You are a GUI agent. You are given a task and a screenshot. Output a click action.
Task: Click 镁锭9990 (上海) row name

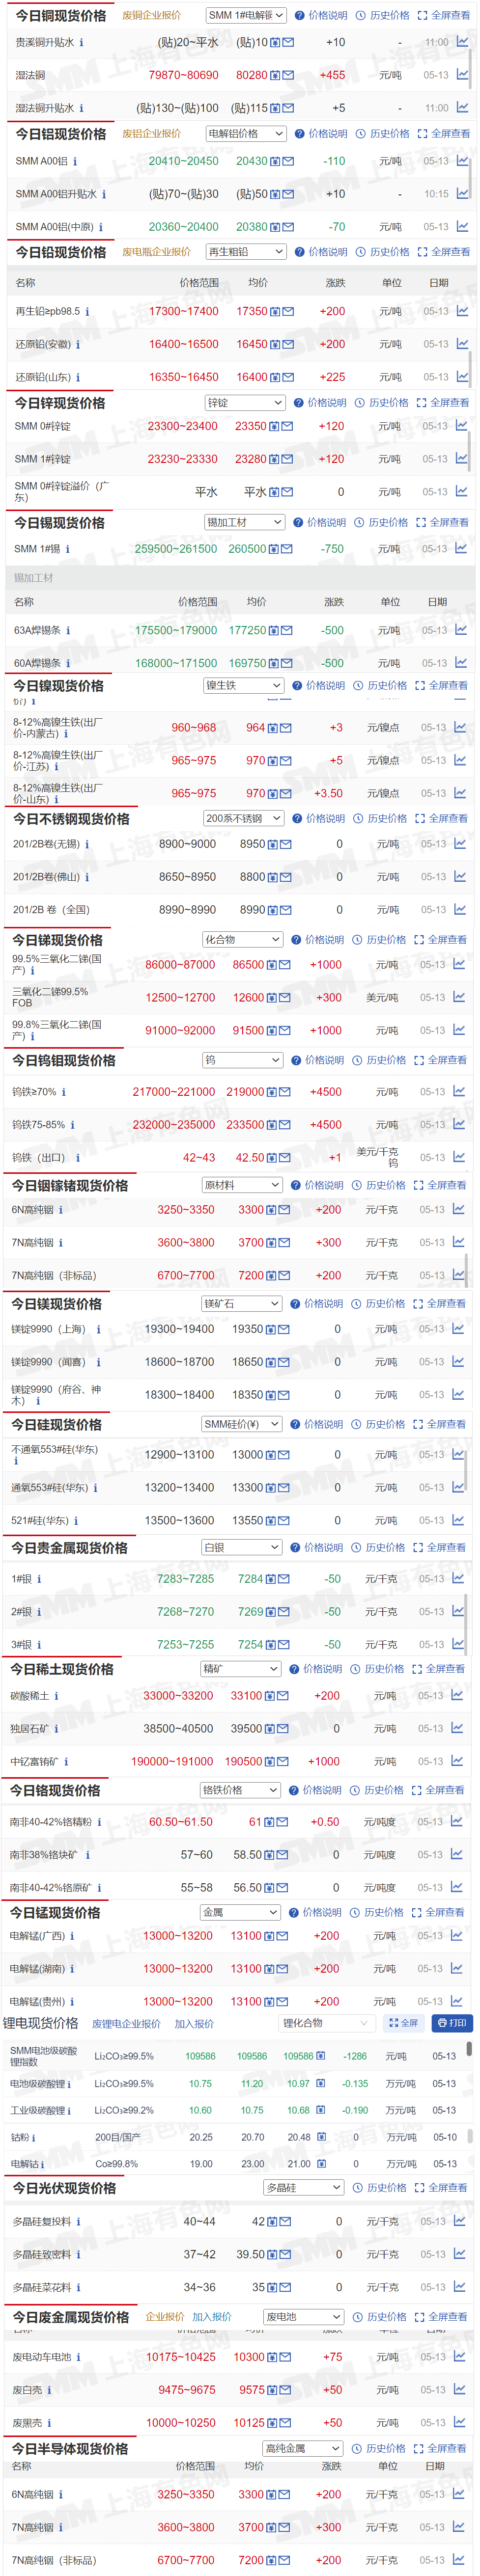[50, 1330]
